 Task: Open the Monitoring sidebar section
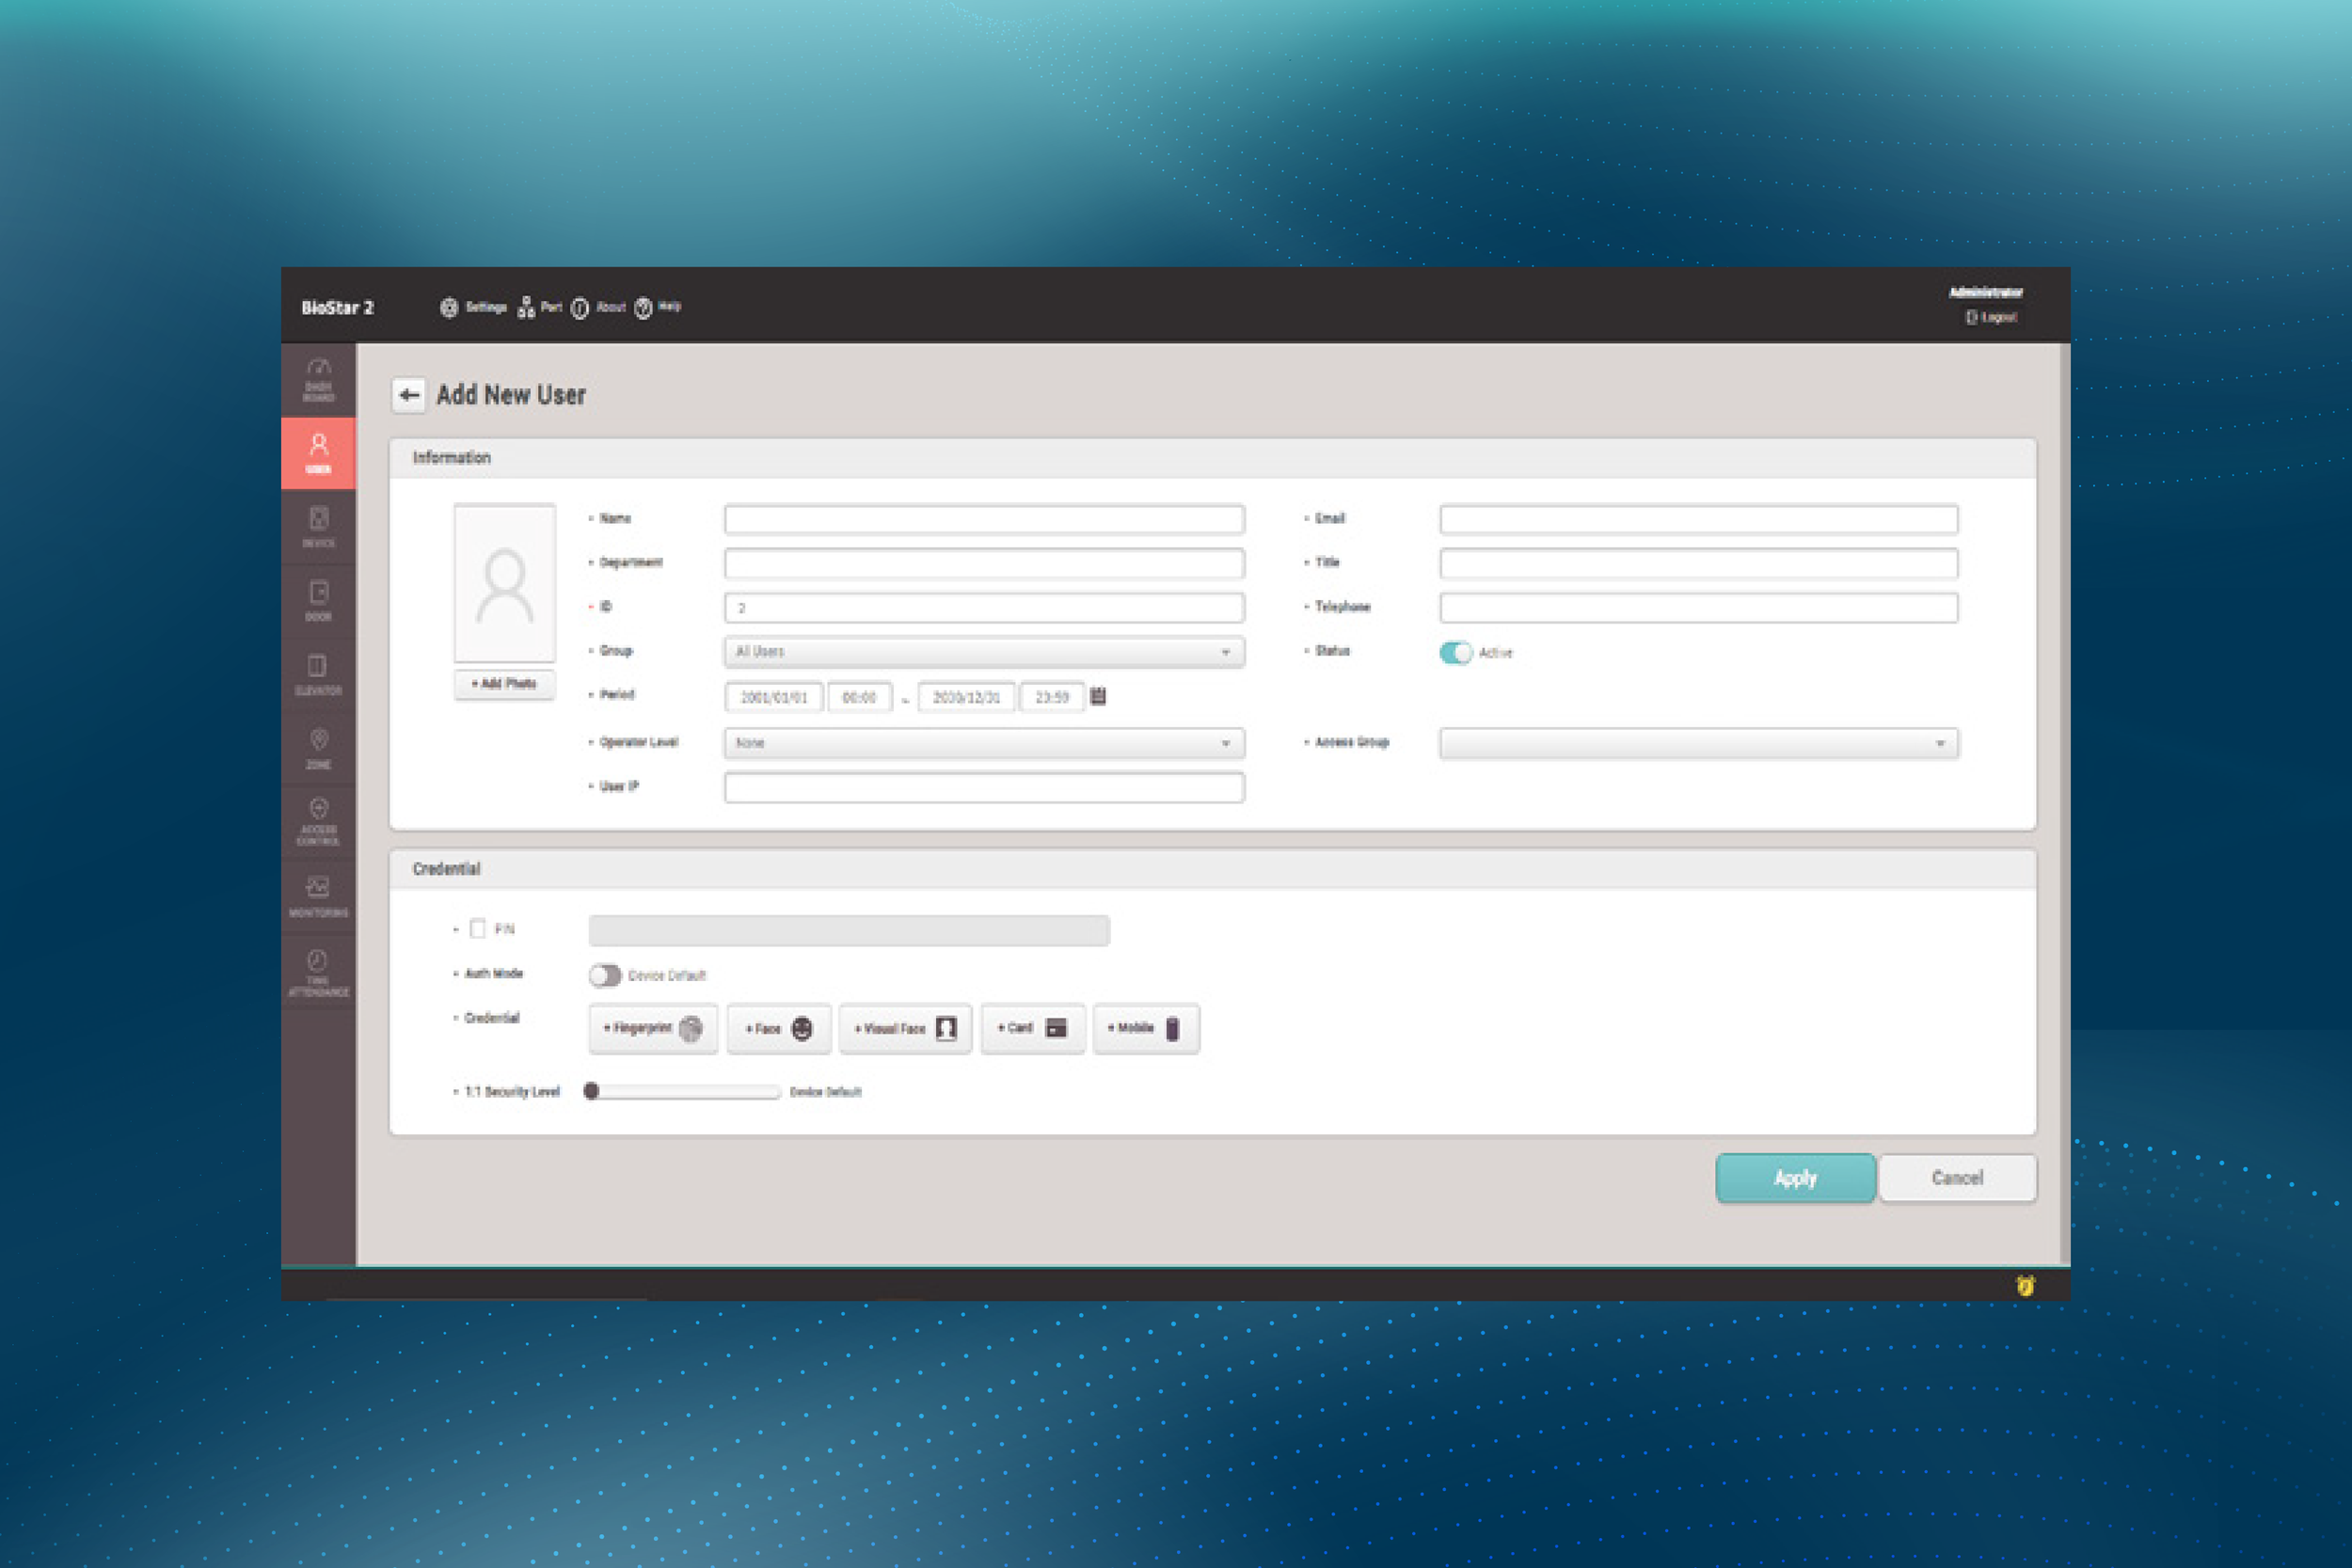tap(318, 896)
